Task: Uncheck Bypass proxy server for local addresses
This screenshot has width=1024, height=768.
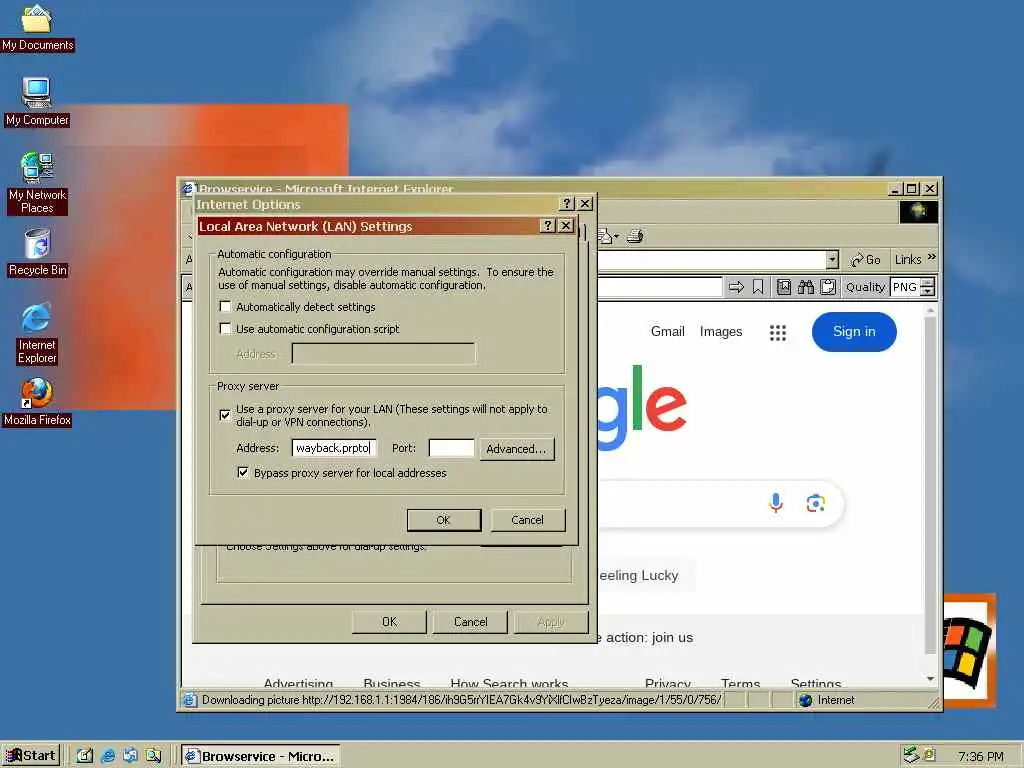Action: tap(243, 472)
